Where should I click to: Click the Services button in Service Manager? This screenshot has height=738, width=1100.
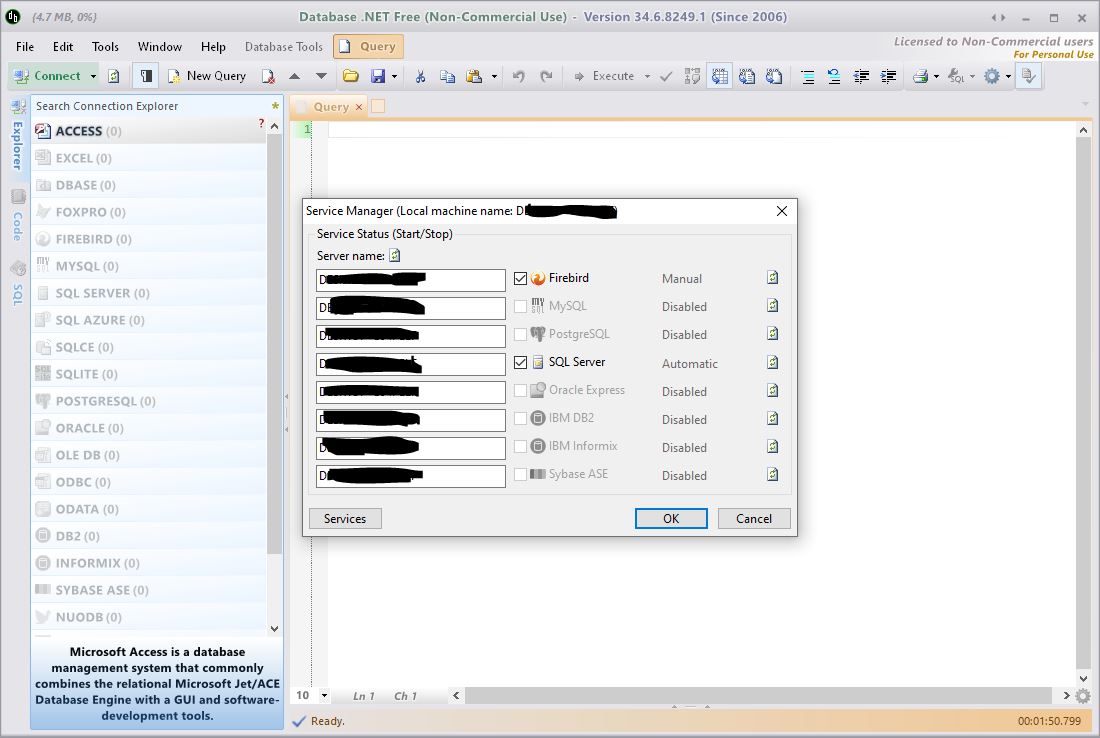pyautogui.click(x=345, y=518)
